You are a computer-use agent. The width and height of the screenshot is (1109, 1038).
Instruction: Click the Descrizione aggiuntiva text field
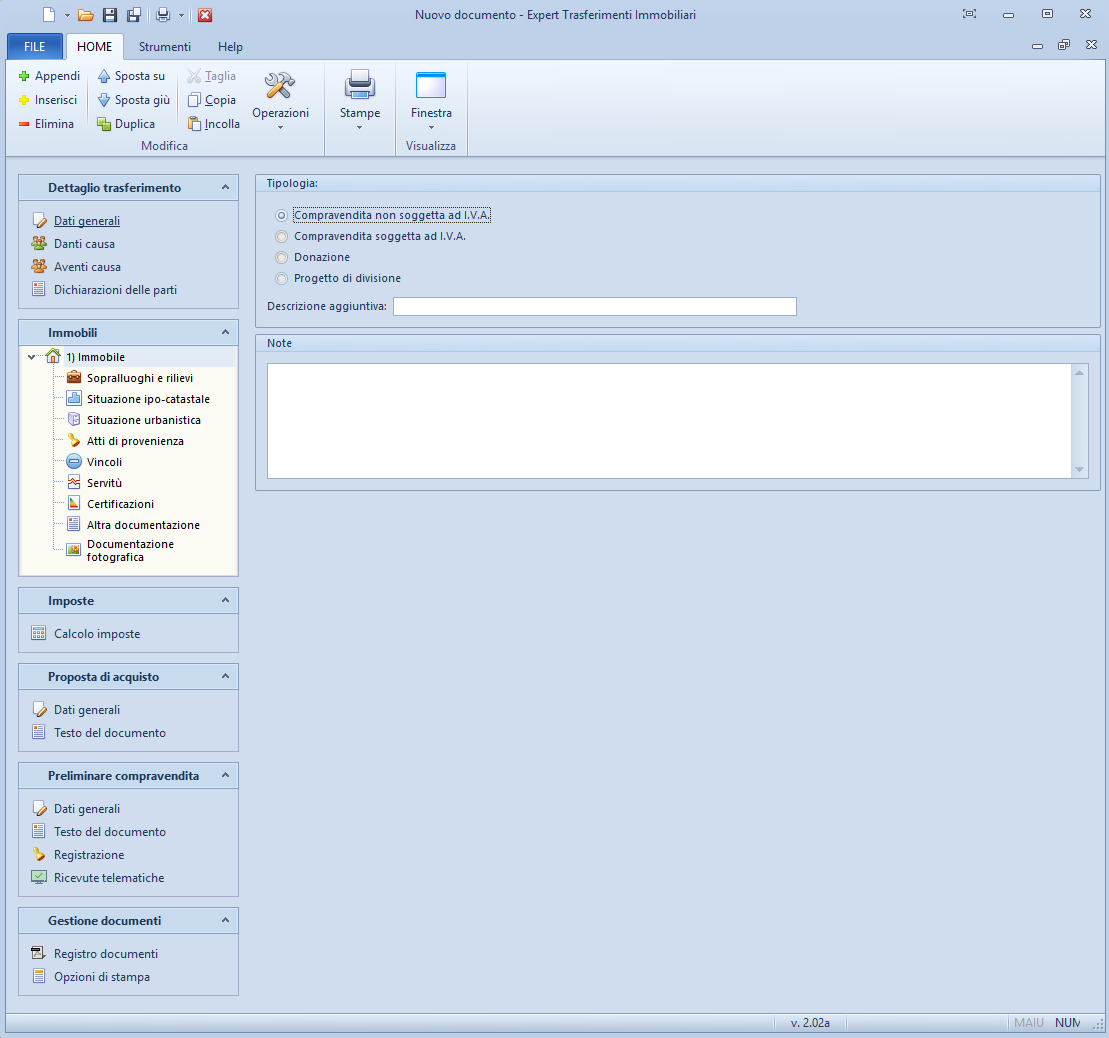[594, 306]
